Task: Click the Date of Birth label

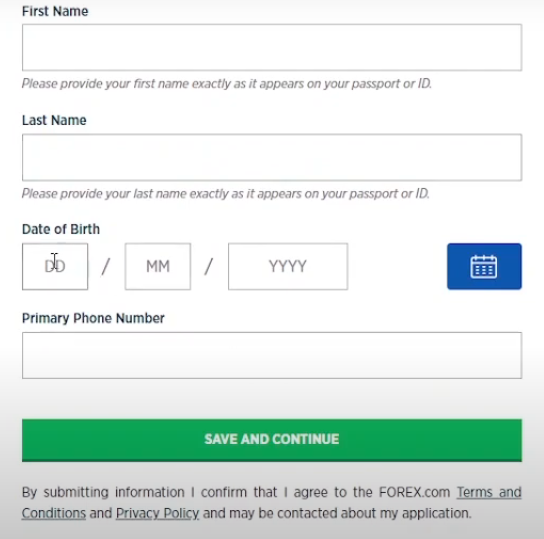Action: (61, 229)
